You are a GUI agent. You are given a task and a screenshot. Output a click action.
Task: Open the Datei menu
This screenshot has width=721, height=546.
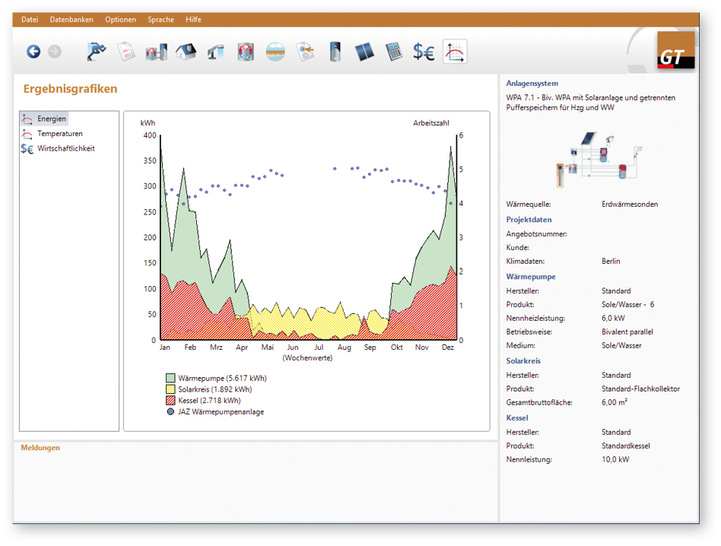(x=30, y=20)
